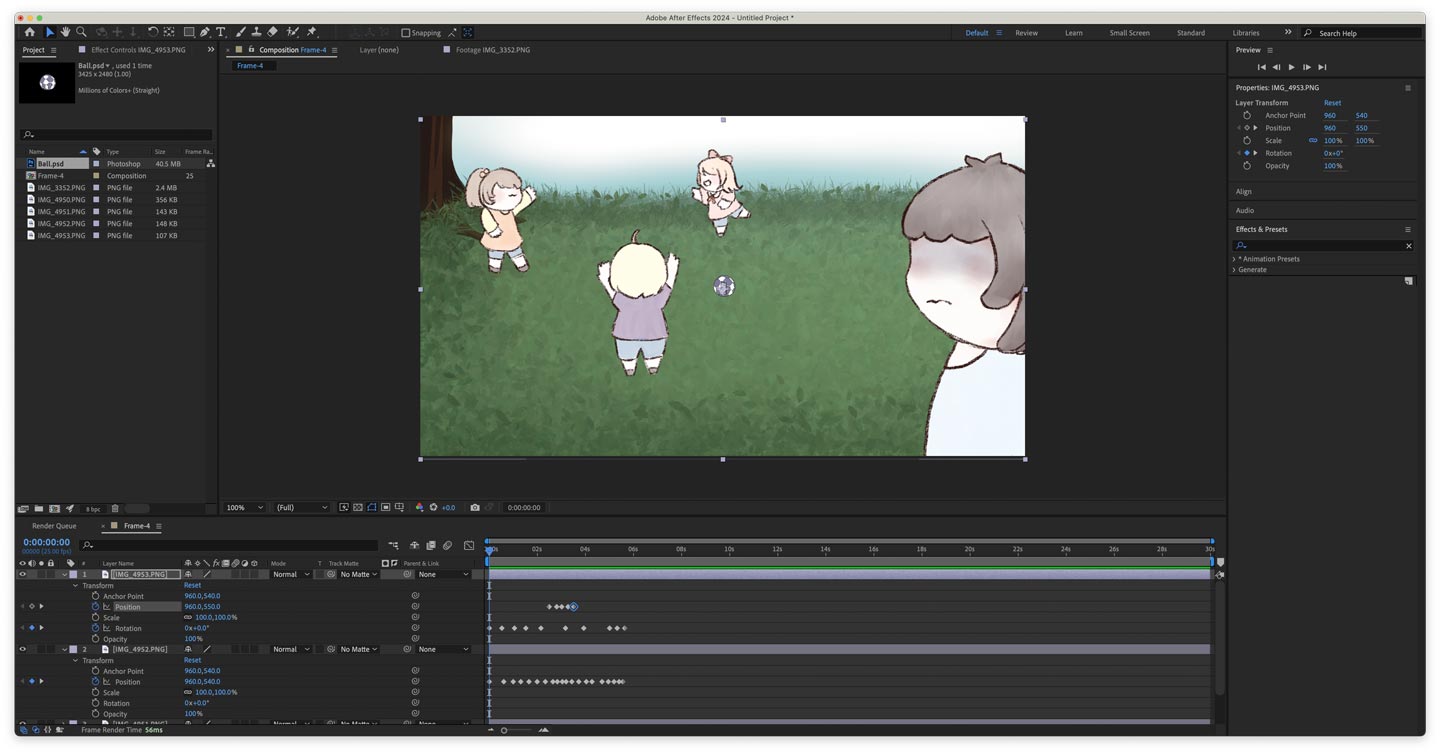This screenshot has height=753, width=1440.
Task: Click the Reset Exposure icon in viewer
Action: [433, 508]
